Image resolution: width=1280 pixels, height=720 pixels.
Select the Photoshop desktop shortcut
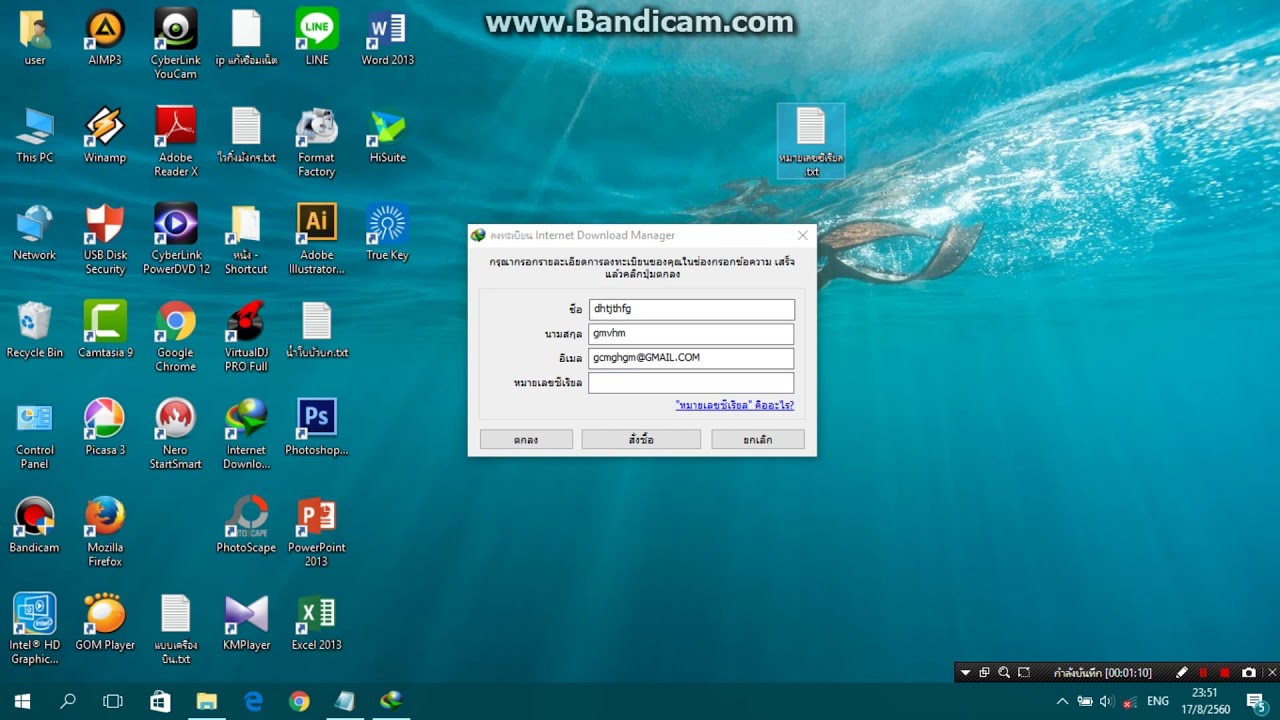[316, 428]
